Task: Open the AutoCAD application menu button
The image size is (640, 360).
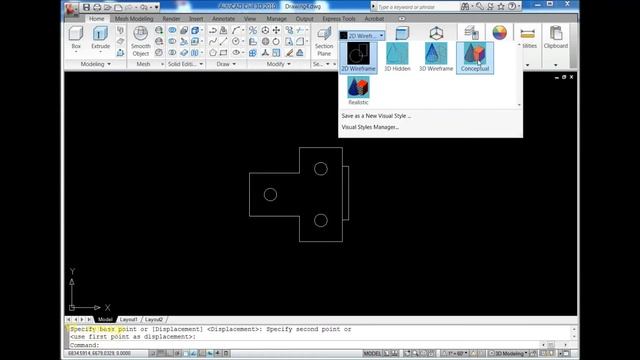Action: (71, 9)
